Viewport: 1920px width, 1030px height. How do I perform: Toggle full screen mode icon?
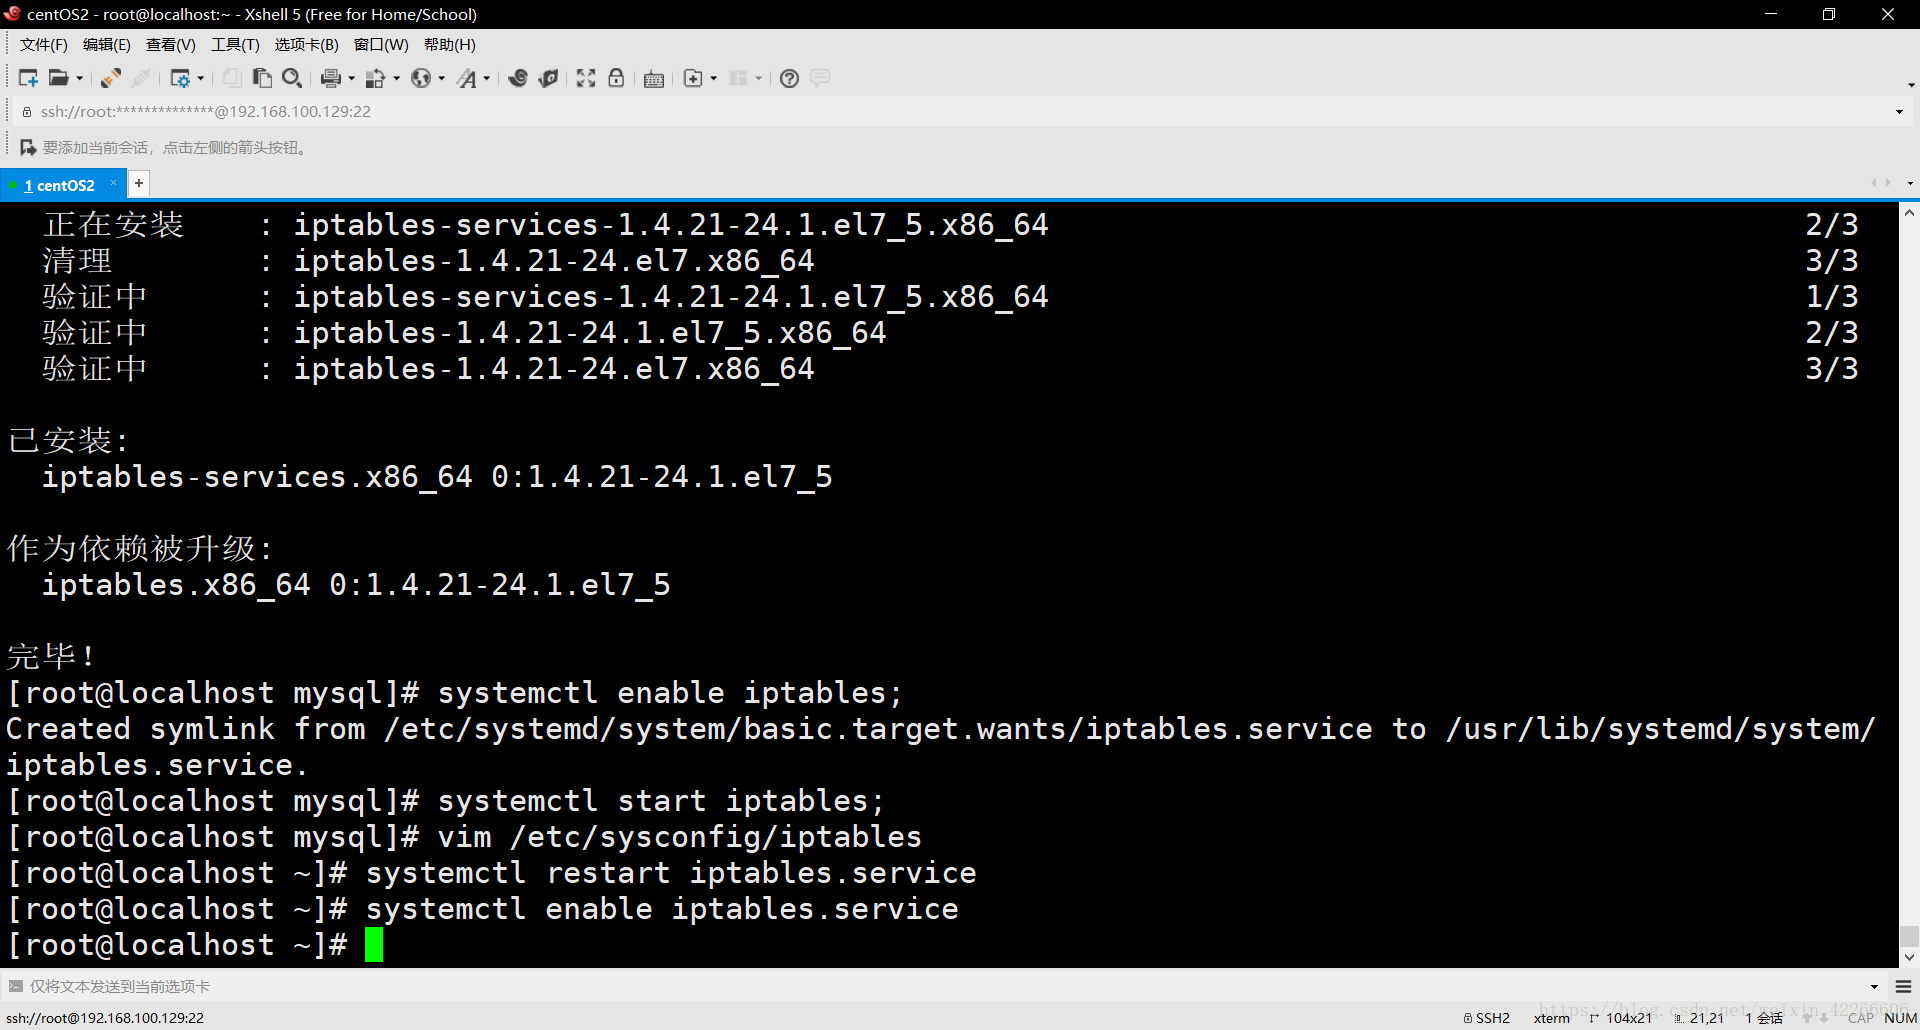[586, 78]
